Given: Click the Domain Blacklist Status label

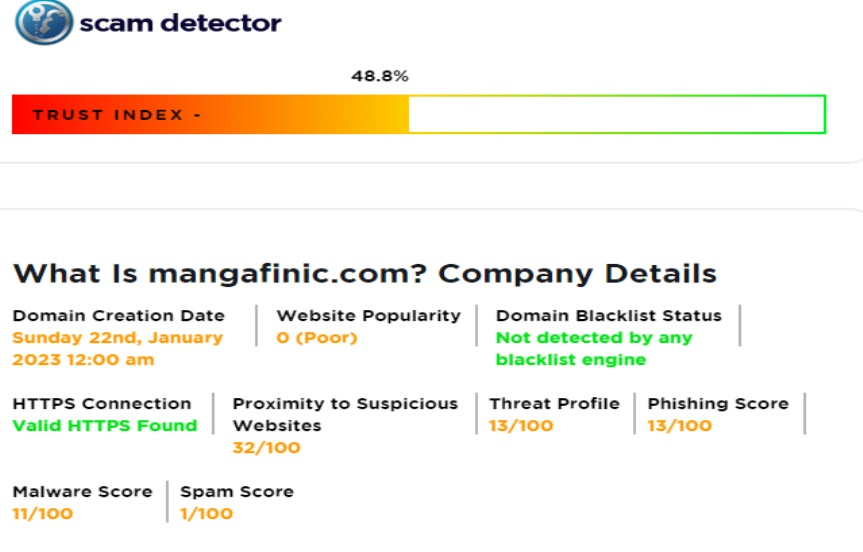Looking at the screenshot, I should [x=608, y=315].
